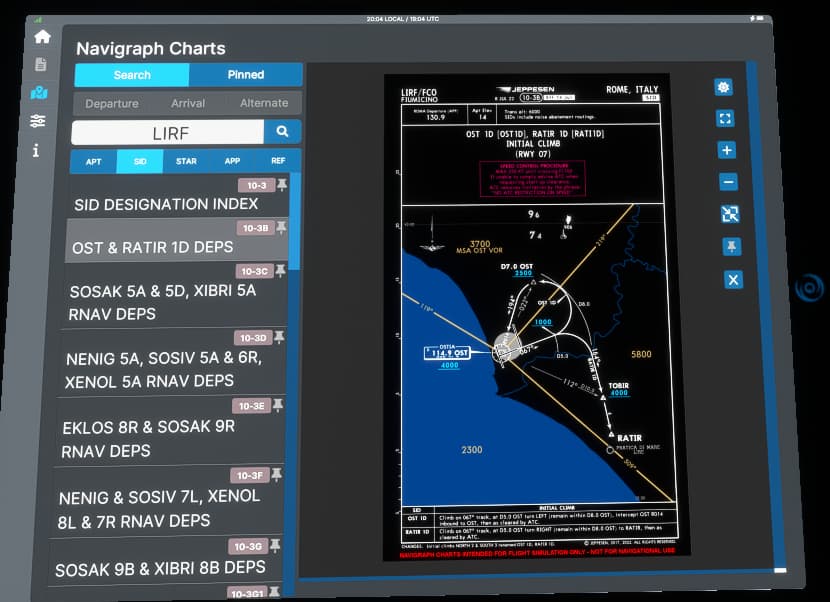
Task: Zoom out of chart with minus icon
Action: 728,182
